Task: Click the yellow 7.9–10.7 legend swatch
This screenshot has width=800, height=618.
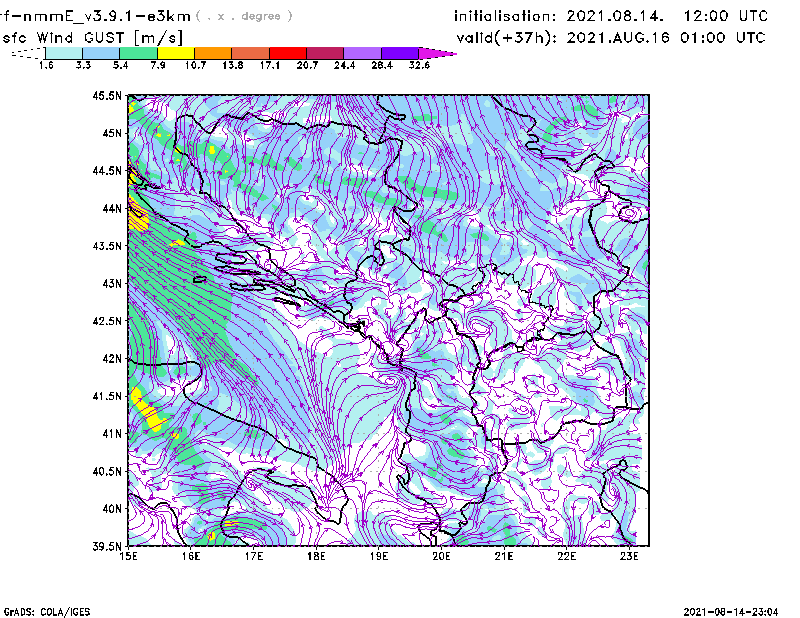Action: [x=176, y=53]
